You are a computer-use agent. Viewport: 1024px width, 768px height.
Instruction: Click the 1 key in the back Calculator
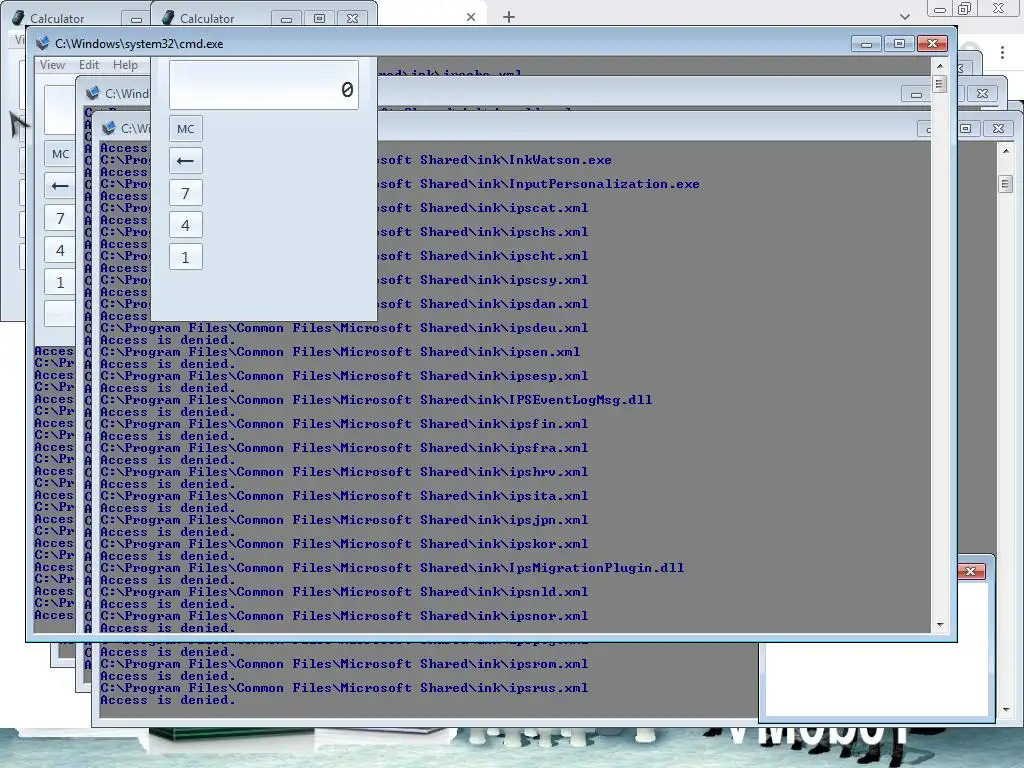click(x=60, y=282)
